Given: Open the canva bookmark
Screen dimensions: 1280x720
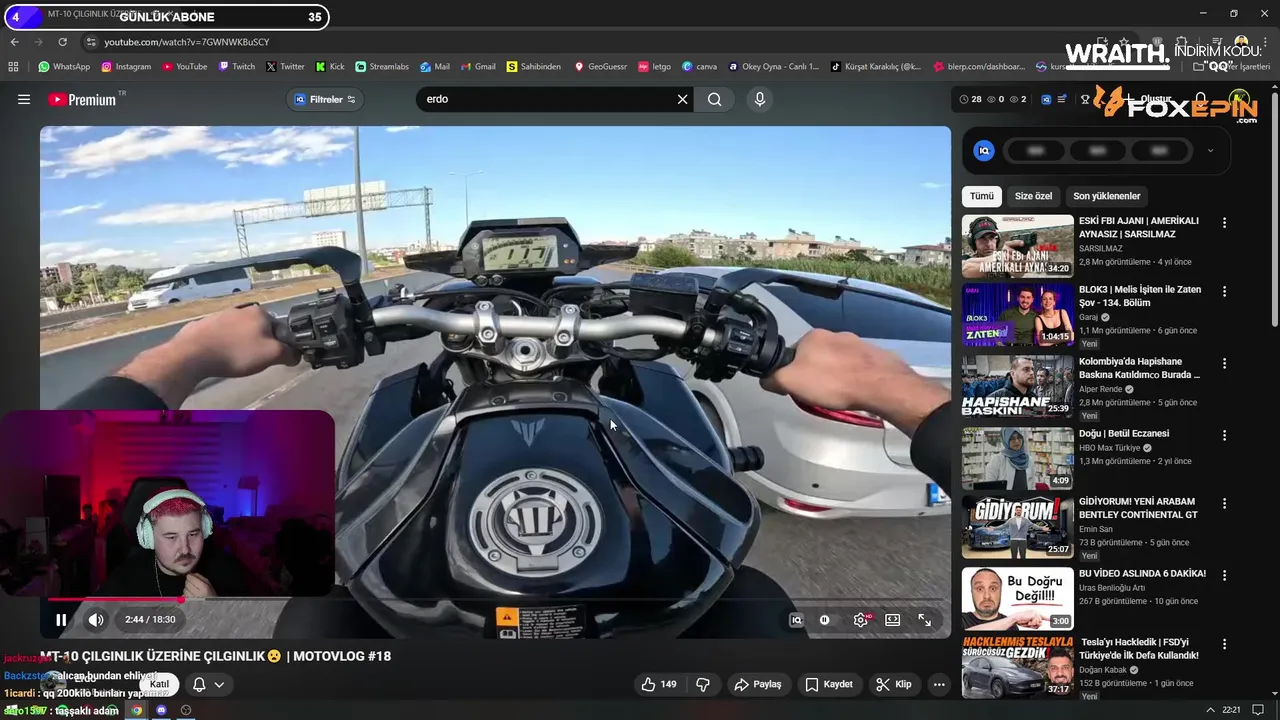Looking at the screenshot, I should [699, 67].
